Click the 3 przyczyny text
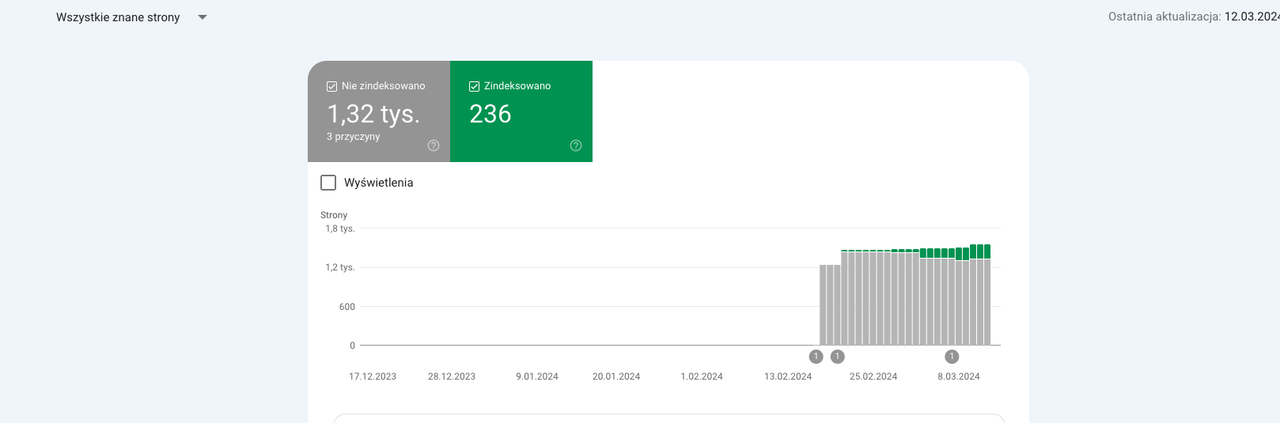The height and width of the screenshot is (423, 1280). click(x=354, y=136)
